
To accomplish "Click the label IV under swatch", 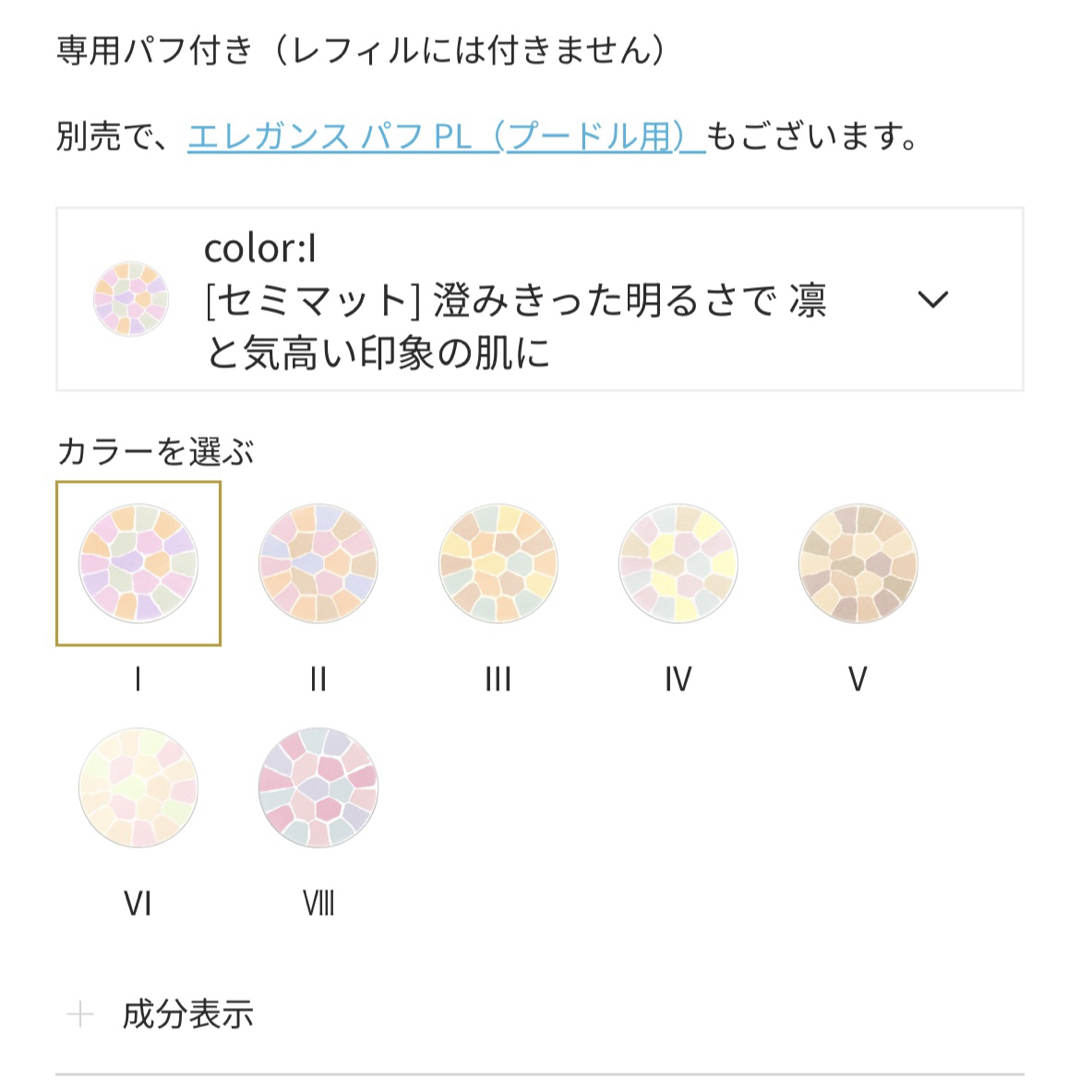I will (678, 679).
